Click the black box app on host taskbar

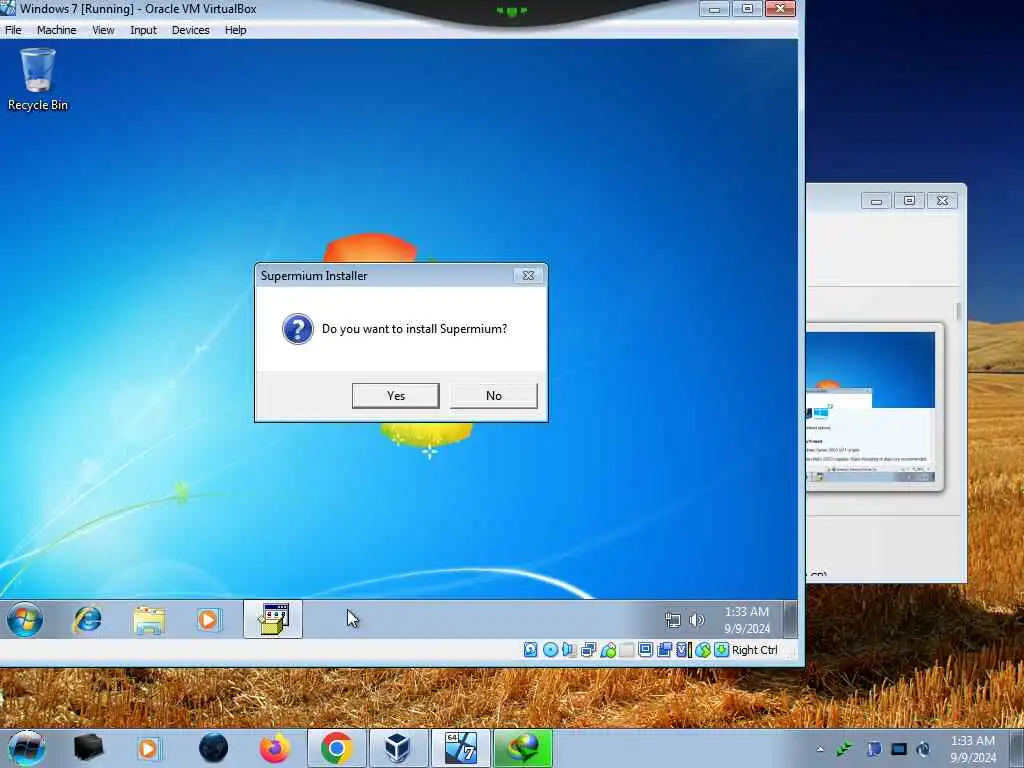88,748
